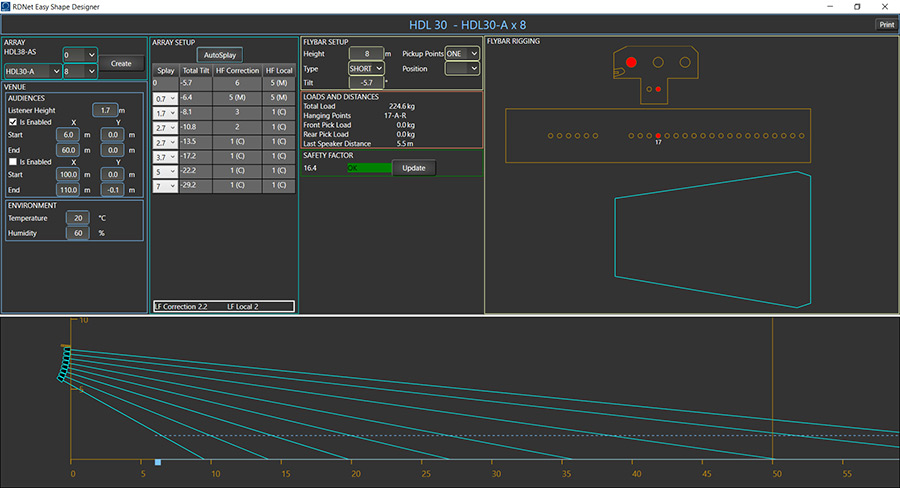Click first audience Start X field showing 6.0
The height and width of the screenshot is (488, 900).
click(x=68, y=134)
